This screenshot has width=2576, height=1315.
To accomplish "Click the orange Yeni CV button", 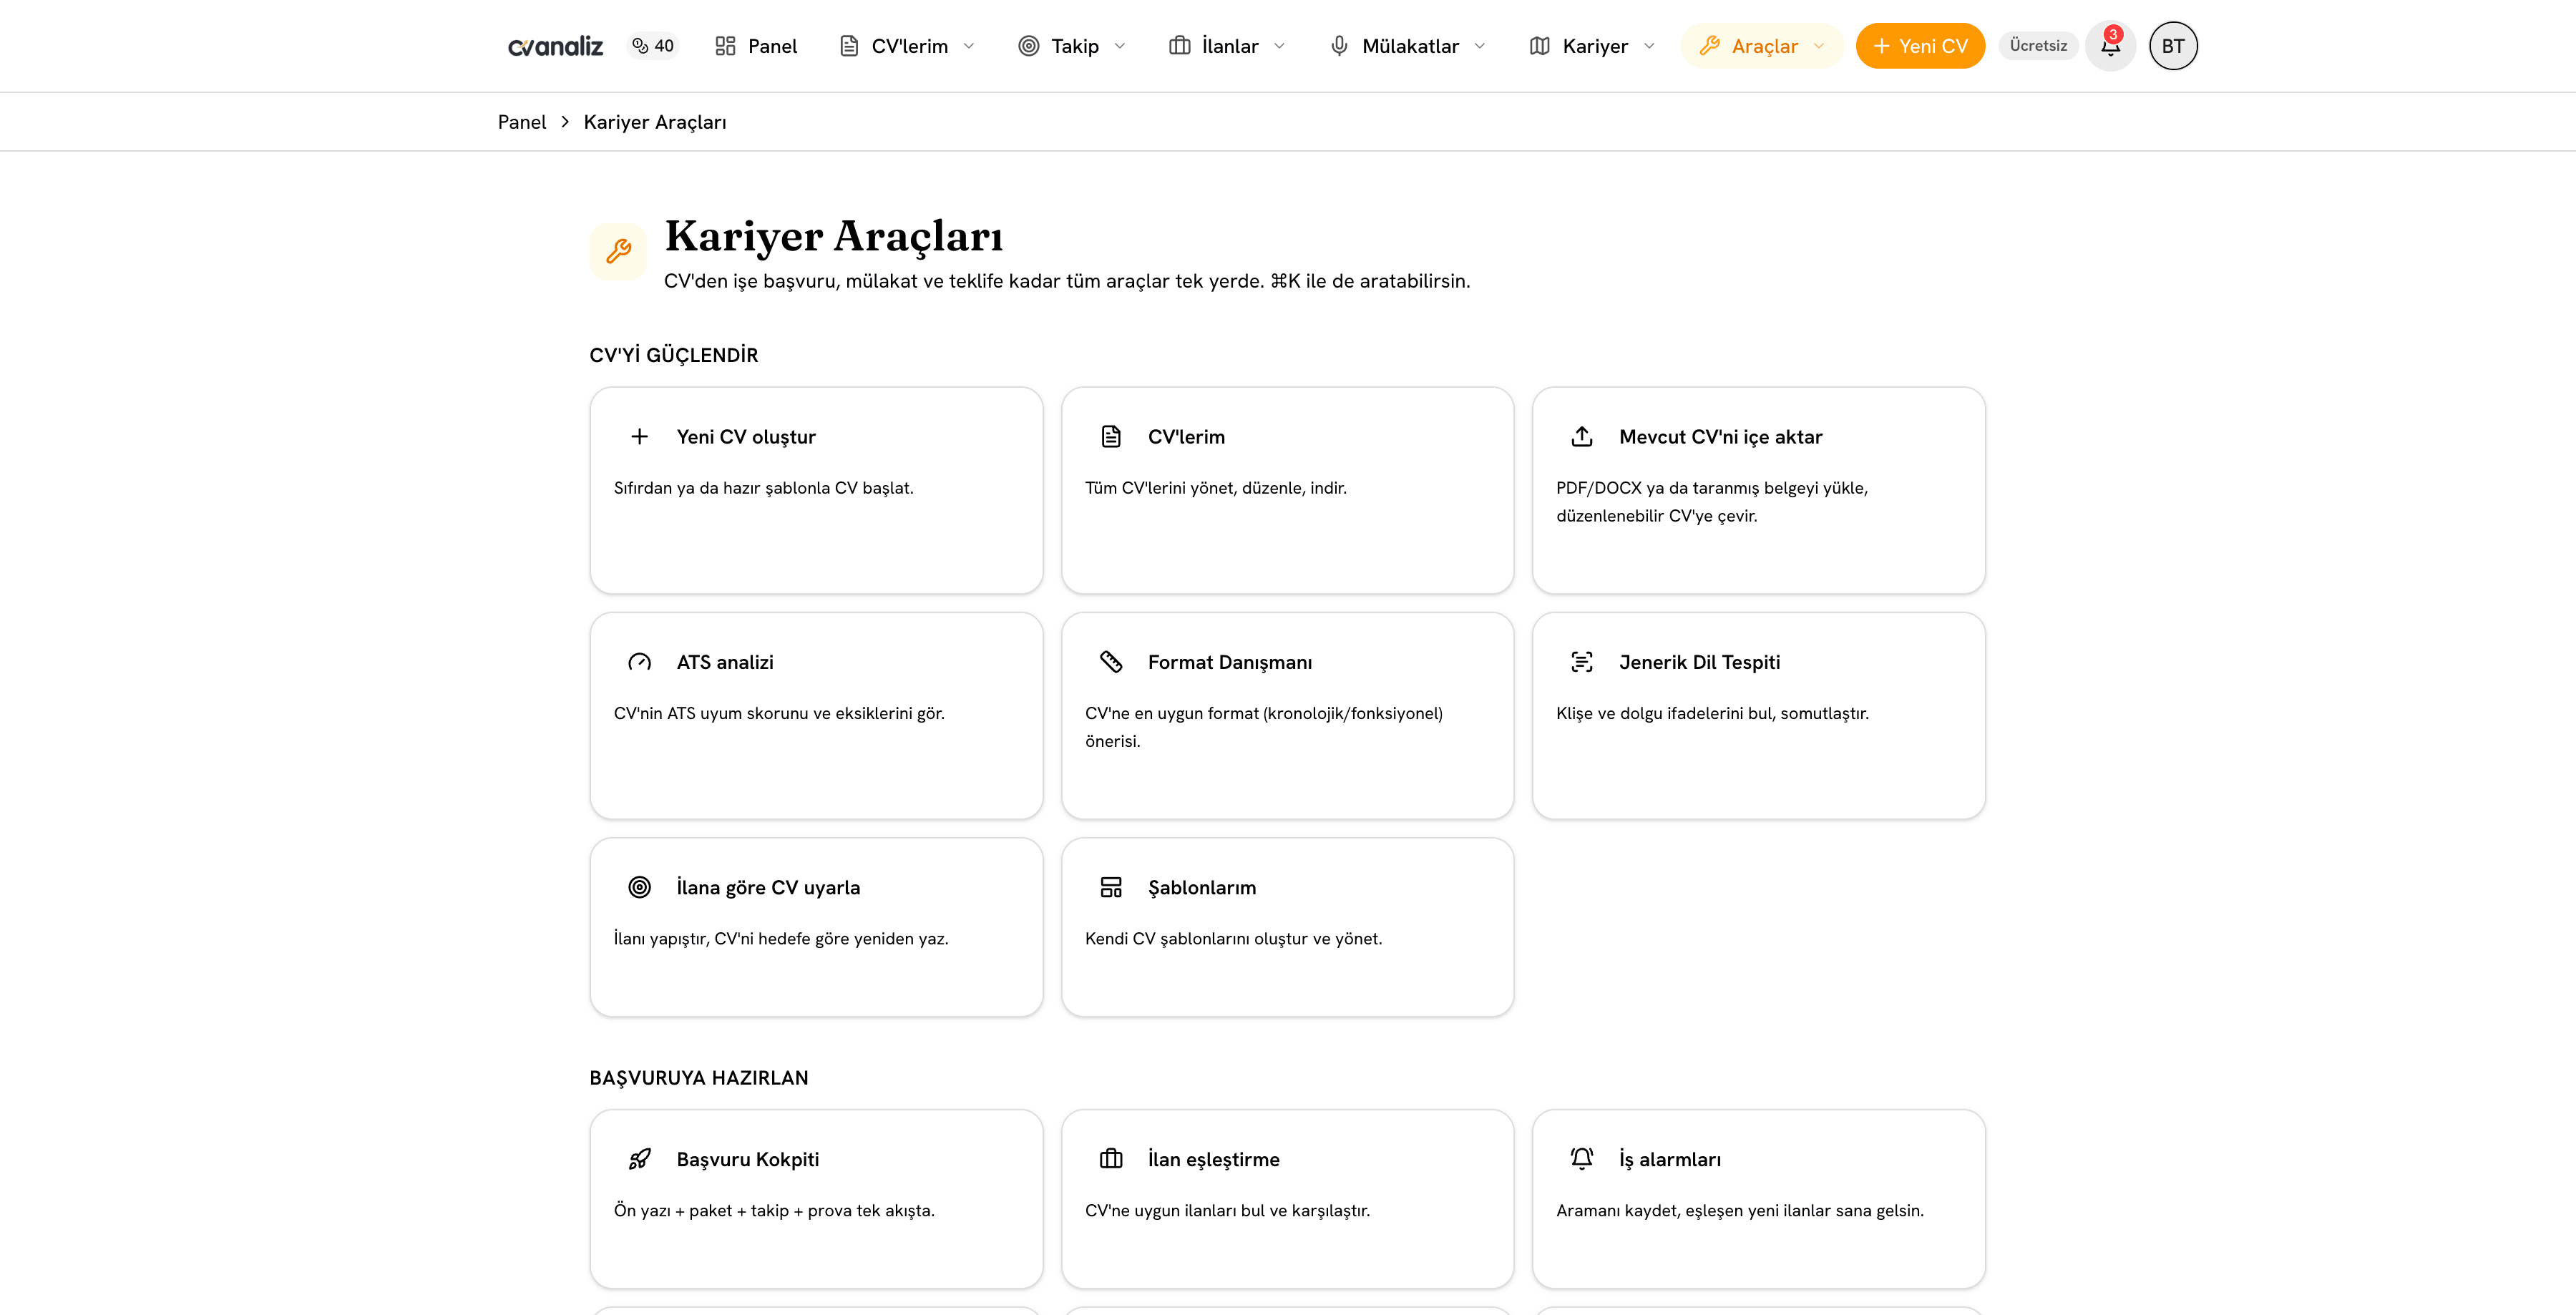I will pyautogui.click(x=1920, y=46).
